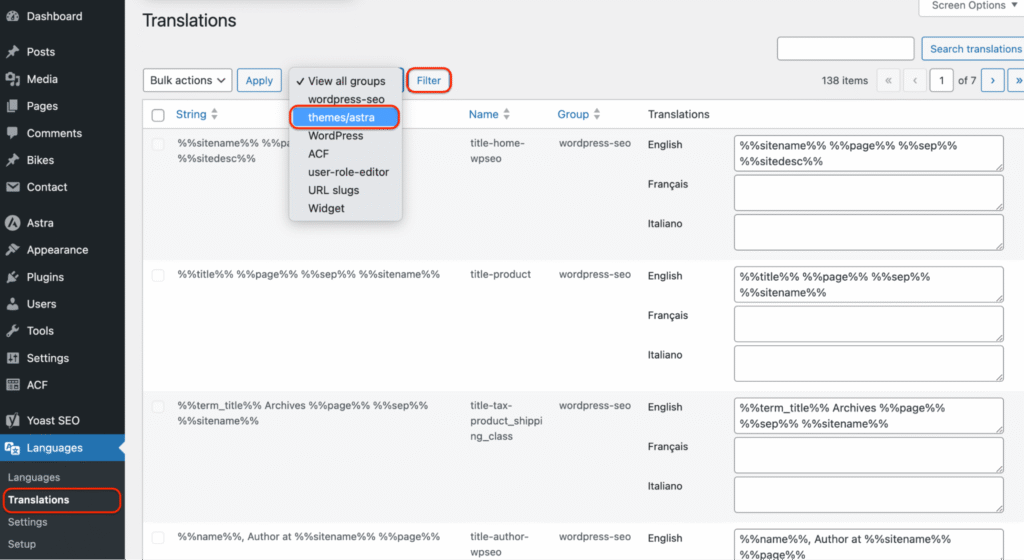Open Setup submenu link
This screenshot has height=560, width=1024.
[22, 544]
